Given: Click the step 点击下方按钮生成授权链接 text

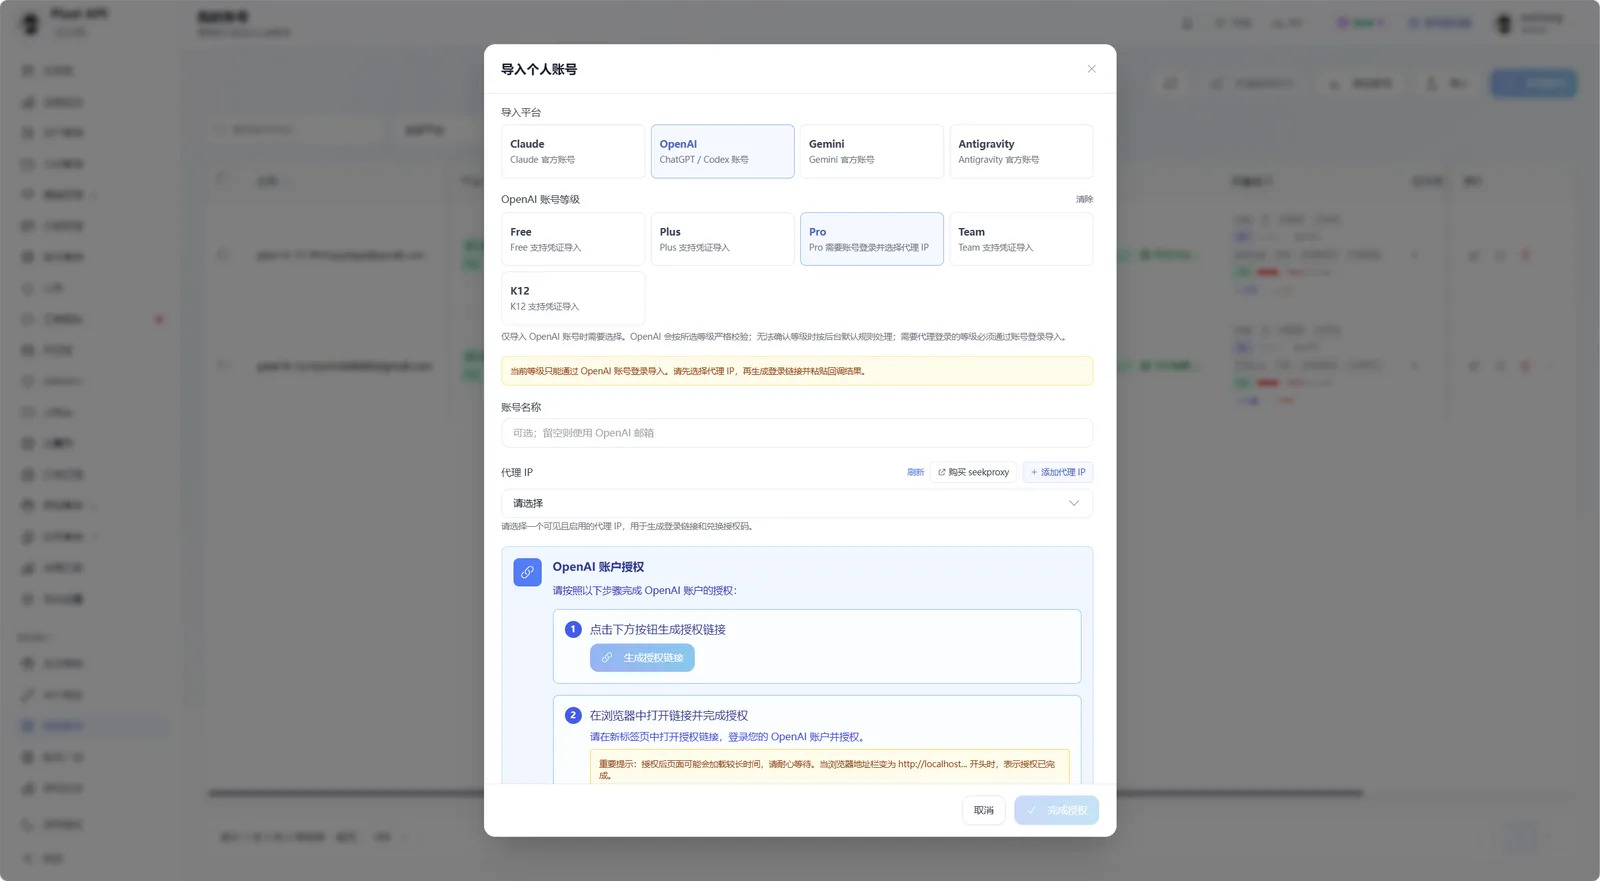Looking at the screenshot, I should [x=658, y=629].
